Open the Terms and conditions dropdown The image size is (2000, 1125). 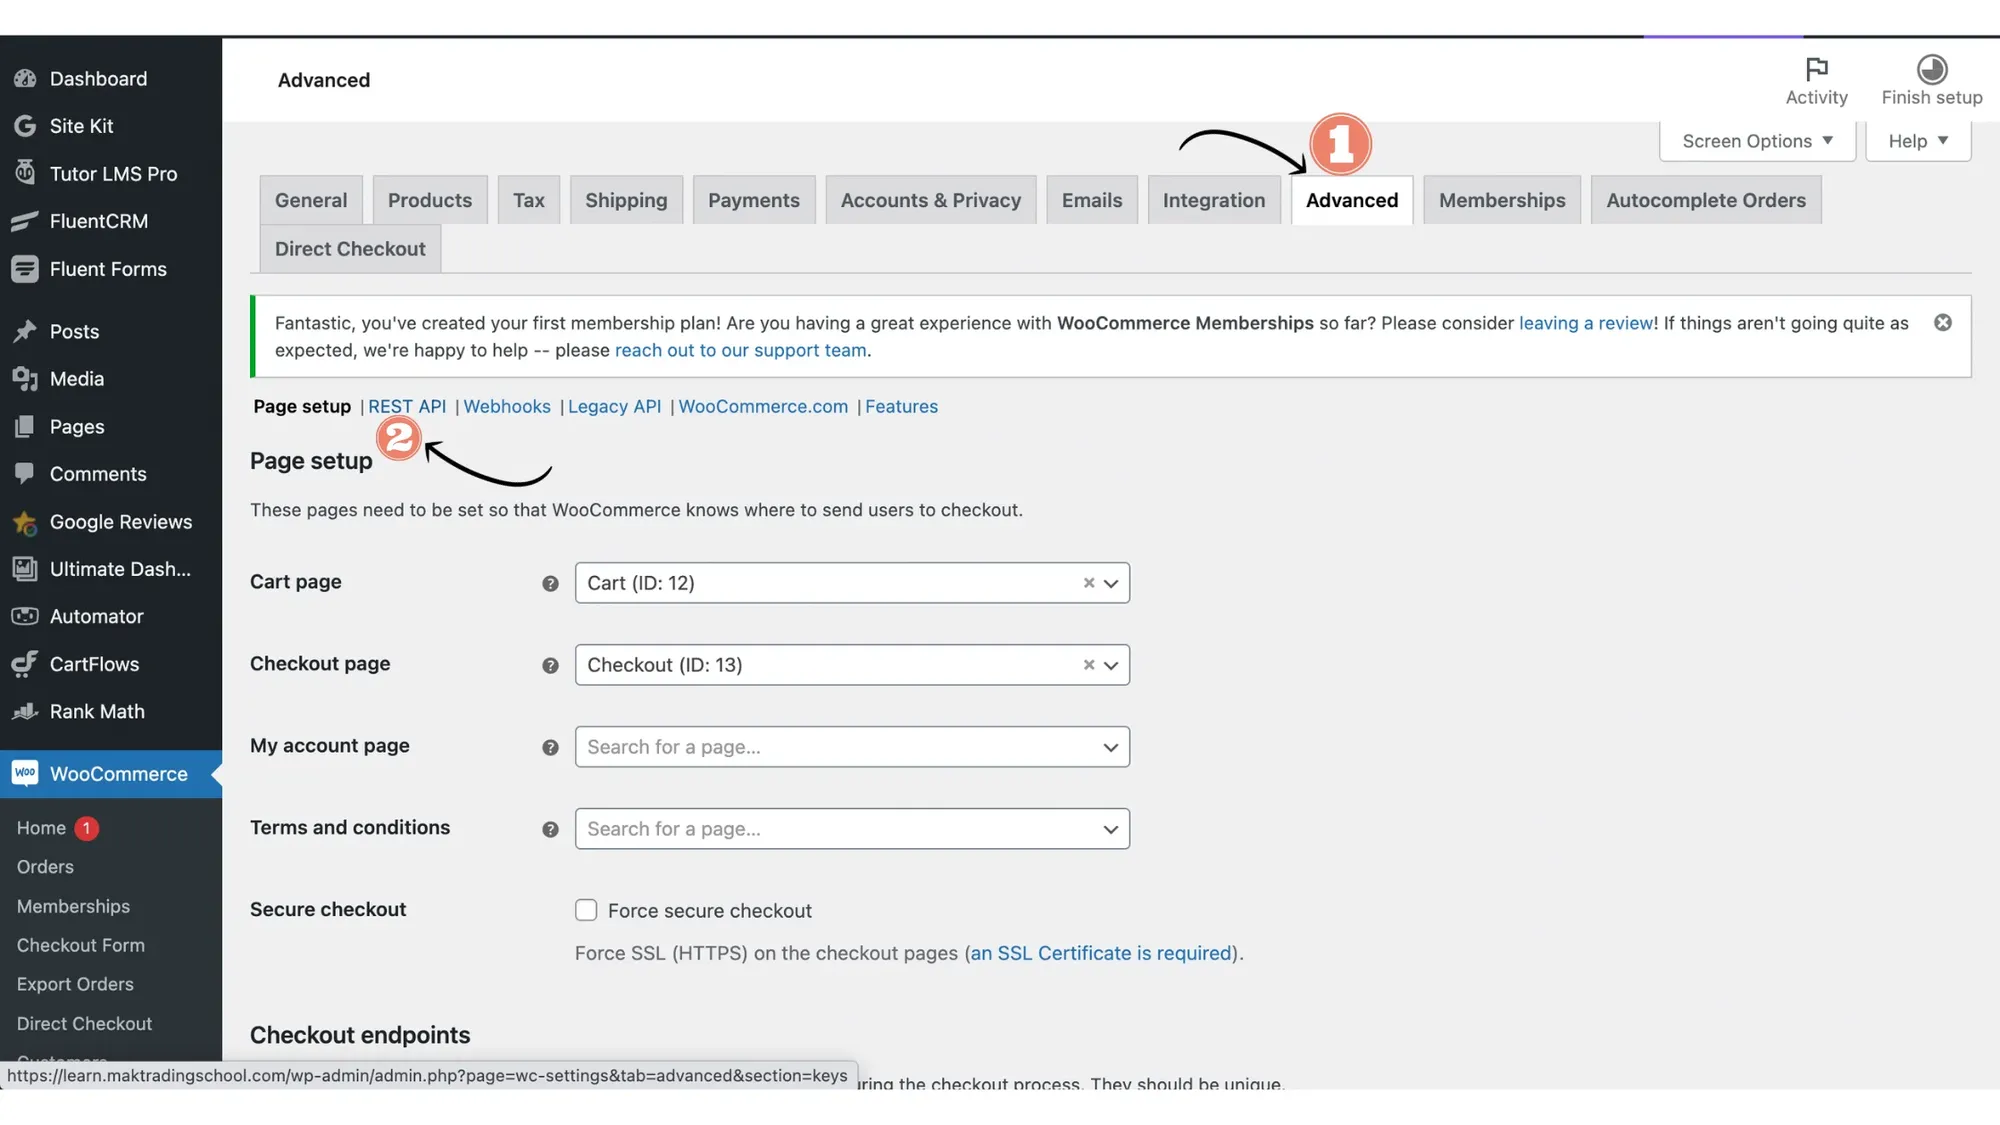[x=851, y=829]
